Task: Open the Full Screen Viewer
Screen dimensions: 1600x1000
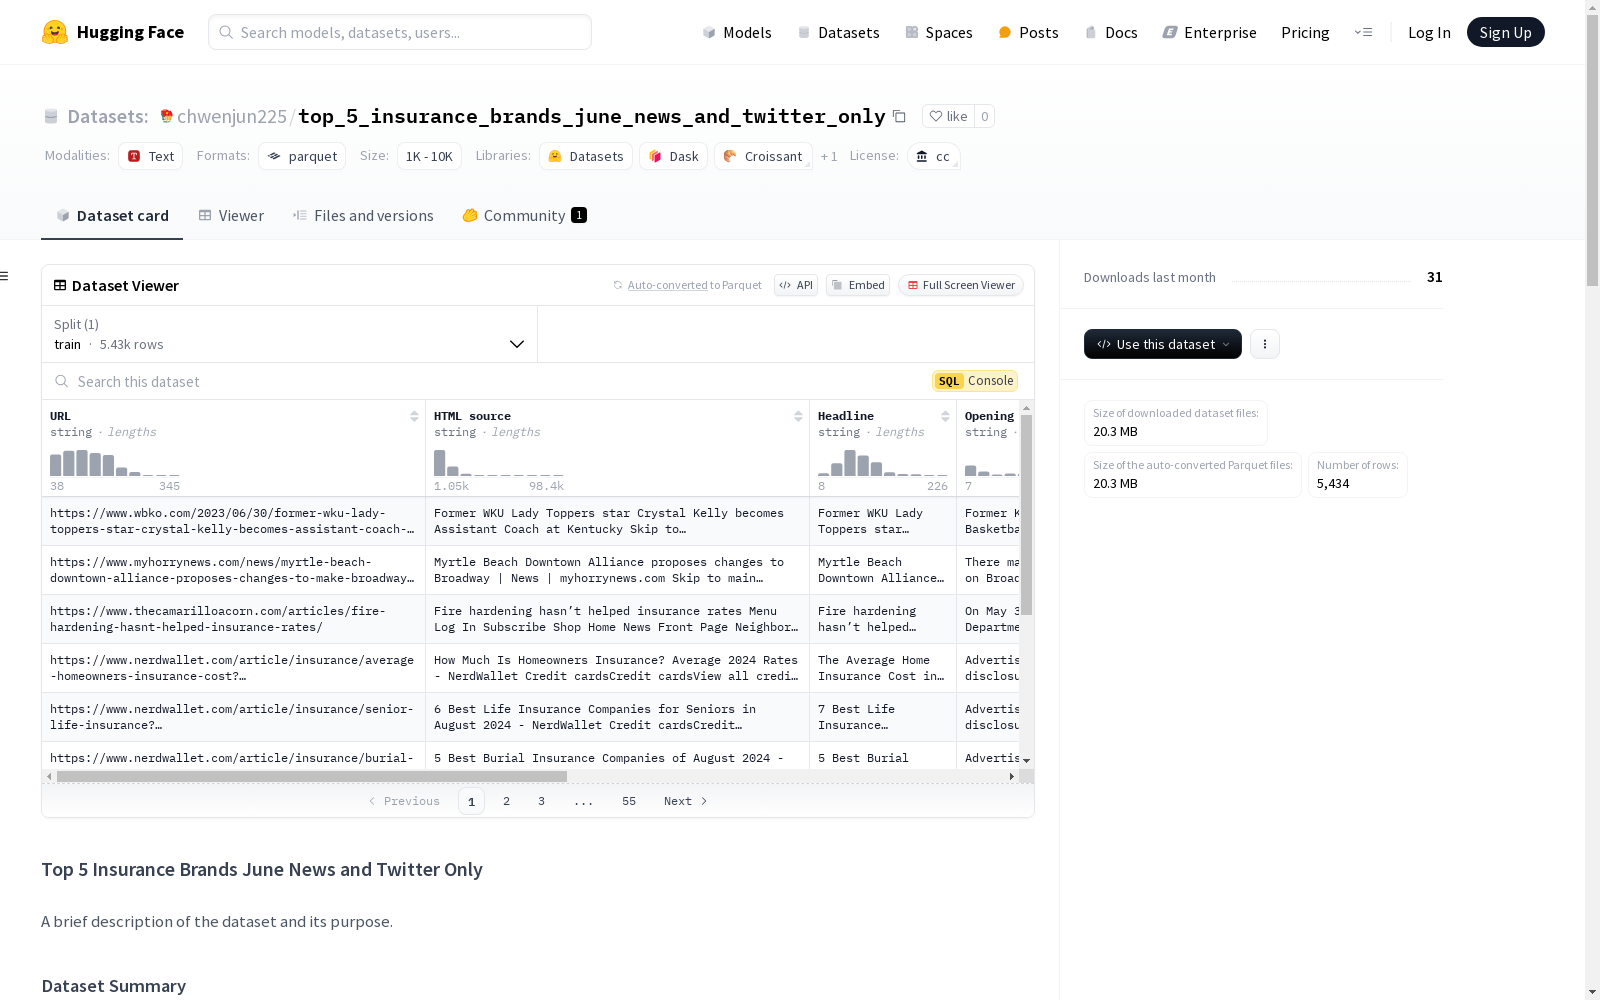Action: (961, 285)
